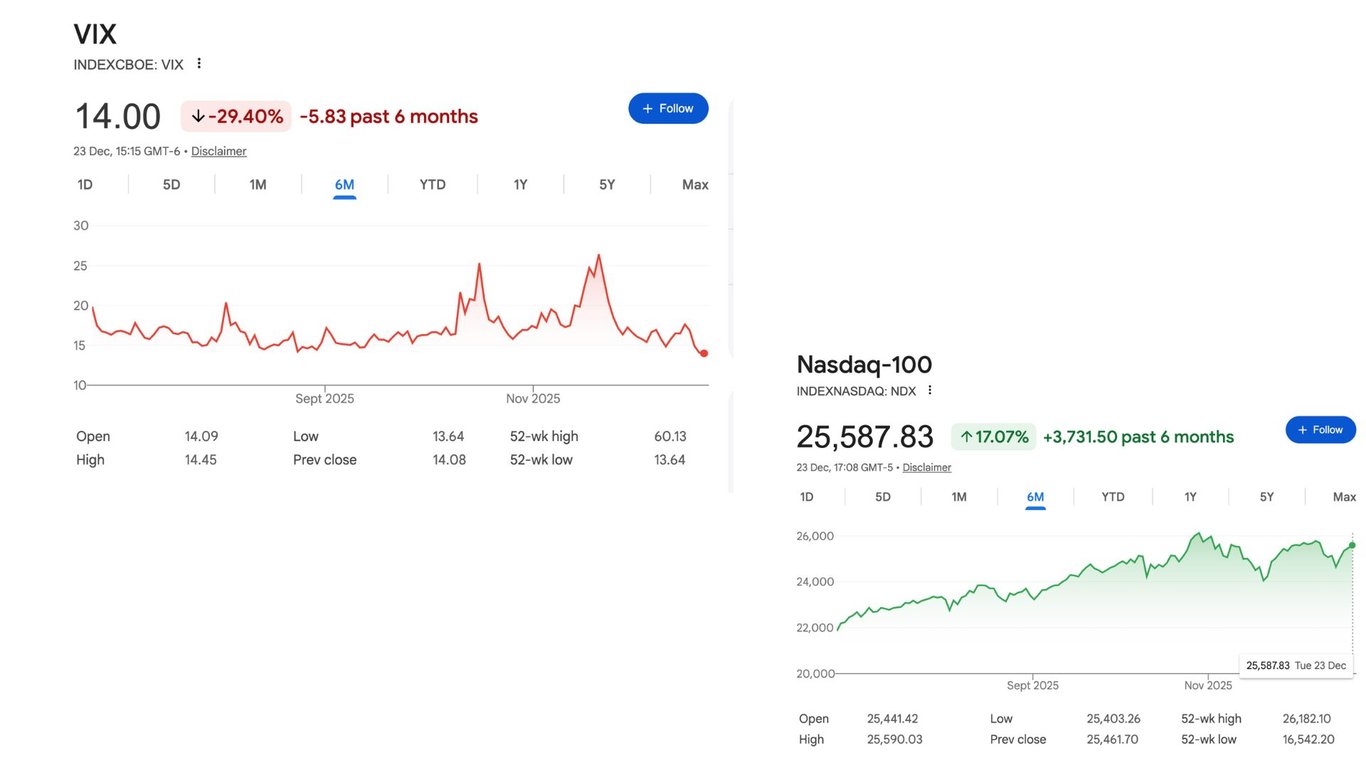Show VIX 5Y history

click(607, 185)
